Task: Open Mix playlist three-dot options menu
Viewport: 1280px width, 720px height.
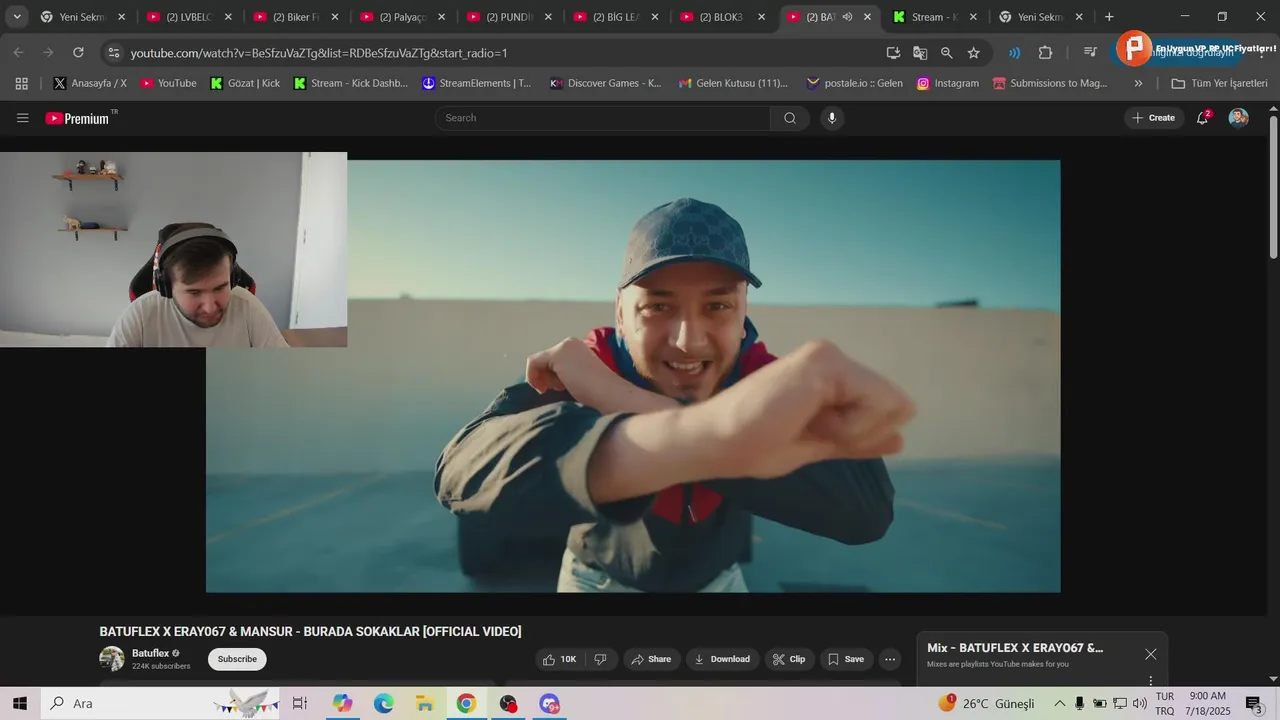Action: (1151, 680)
